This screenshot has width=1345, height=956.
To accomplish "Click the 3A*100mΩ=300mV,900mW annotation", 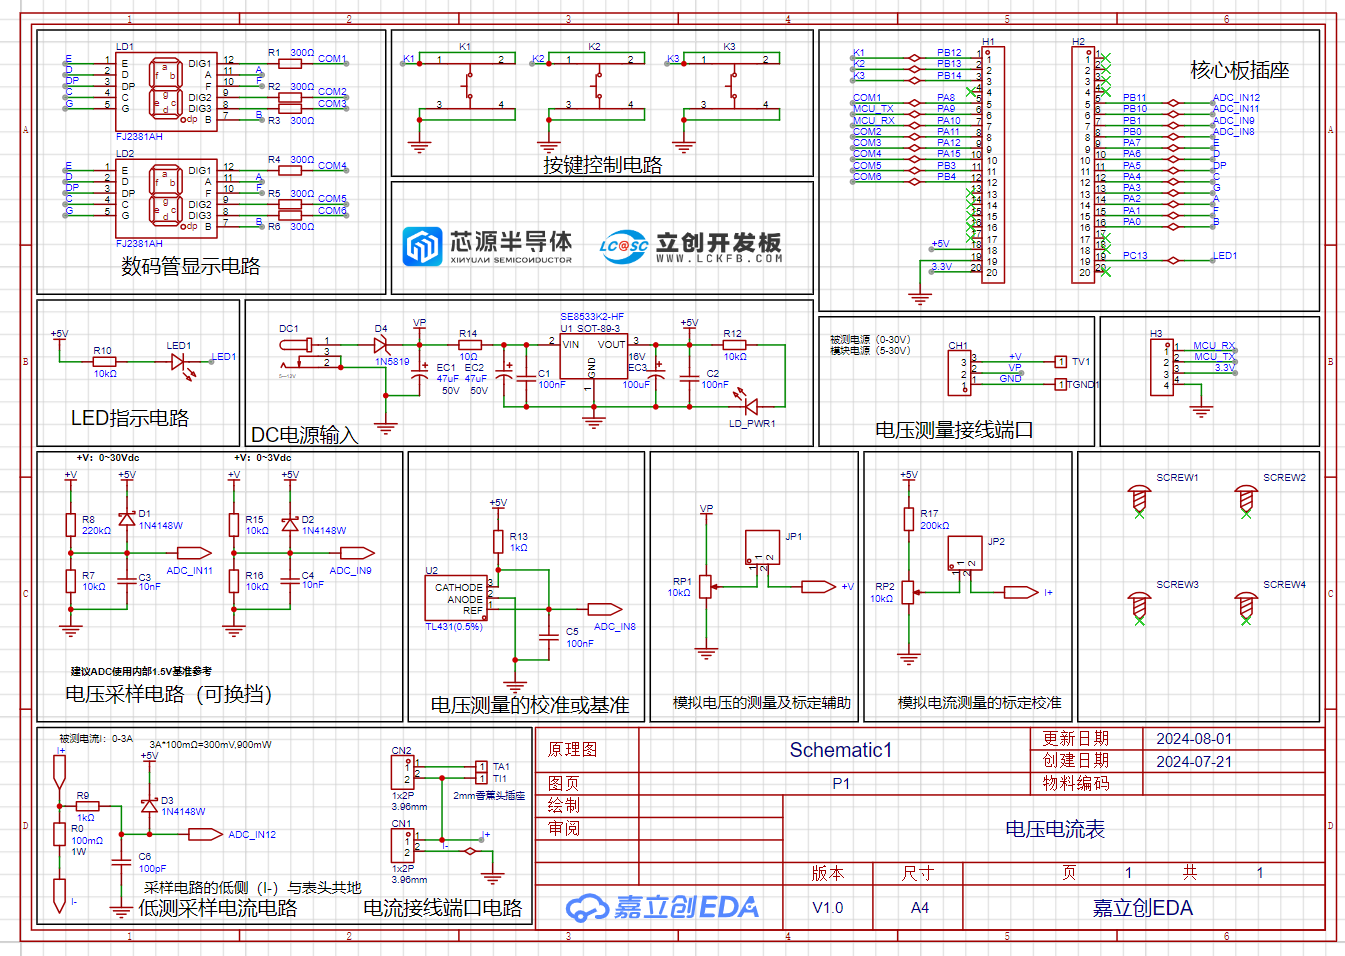I will (x=210, y=744).
